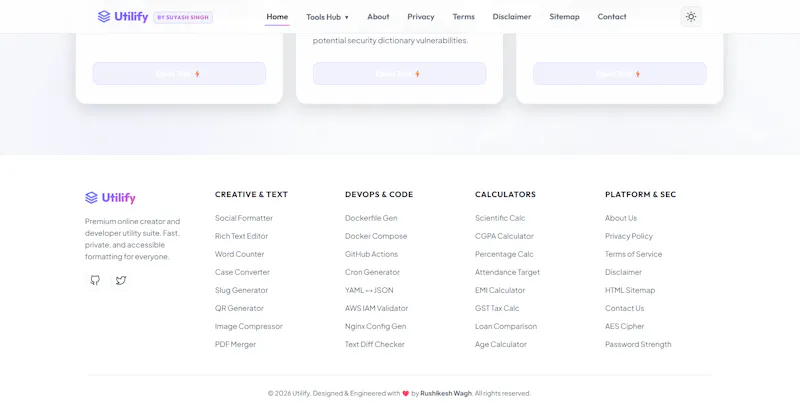Open the Image Compressor link
This screenshot has width=800, height=412.
pos(248,326)
